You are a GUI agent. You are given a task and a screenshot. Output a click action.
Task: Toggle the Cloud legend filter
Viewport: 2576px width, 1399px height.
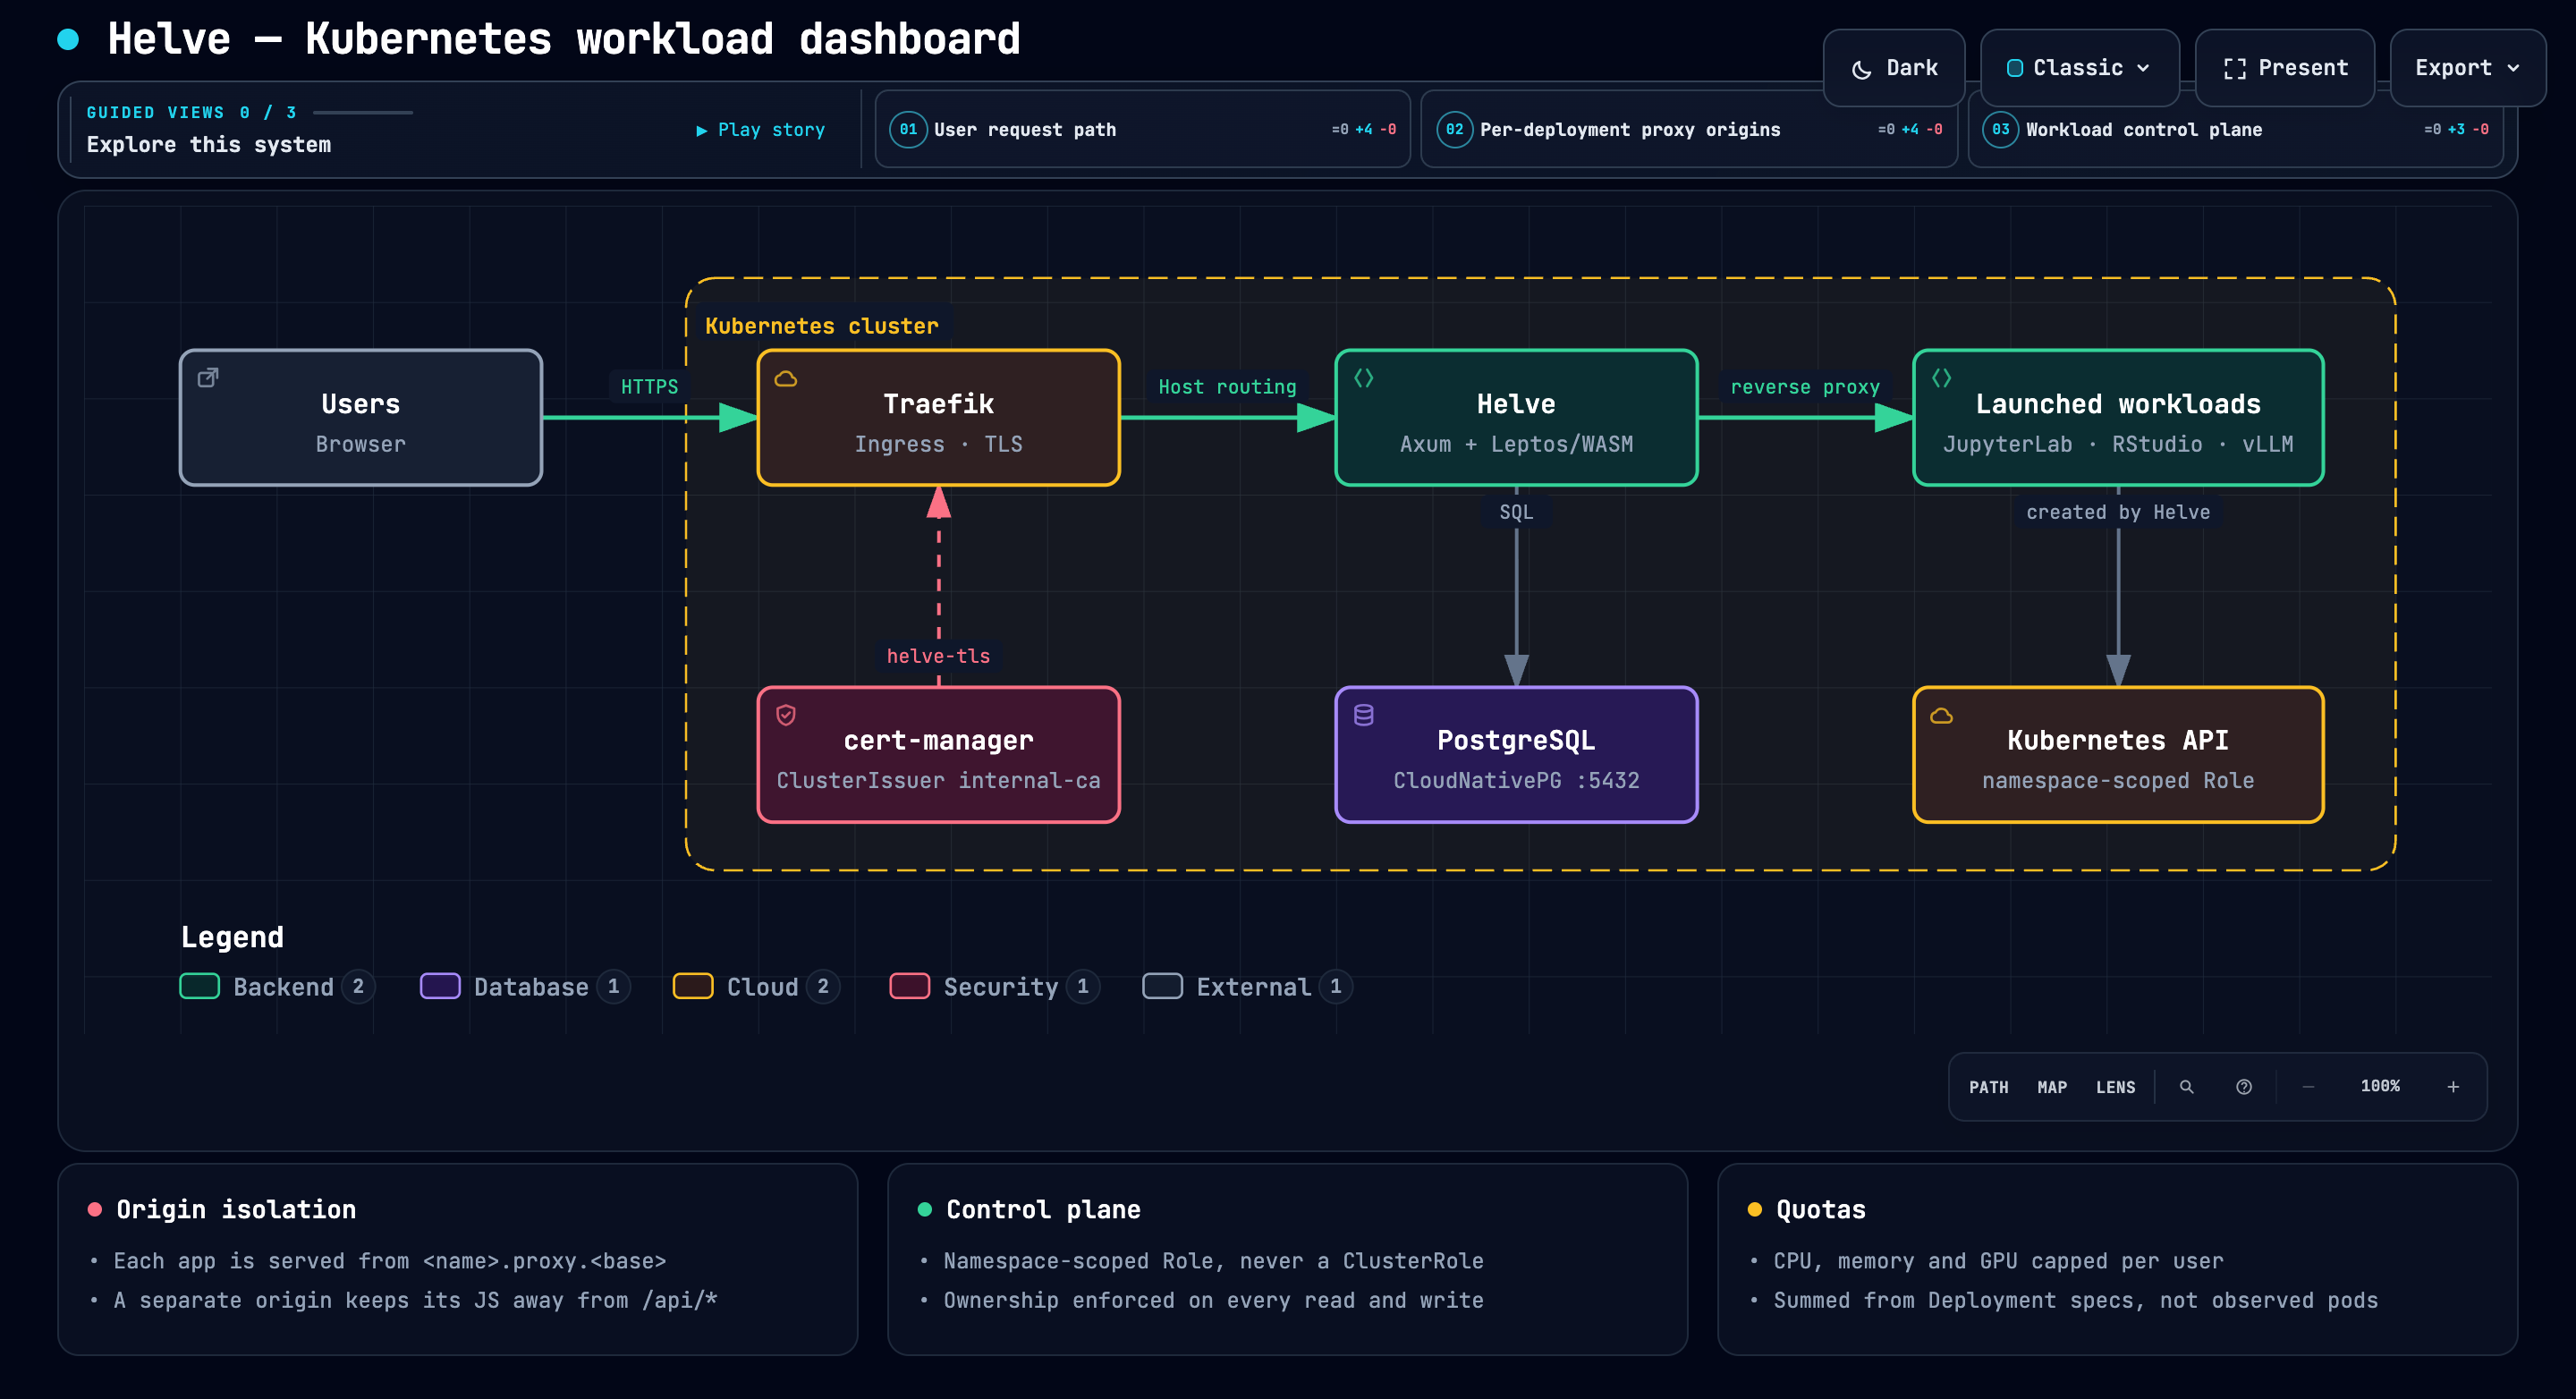757,987
